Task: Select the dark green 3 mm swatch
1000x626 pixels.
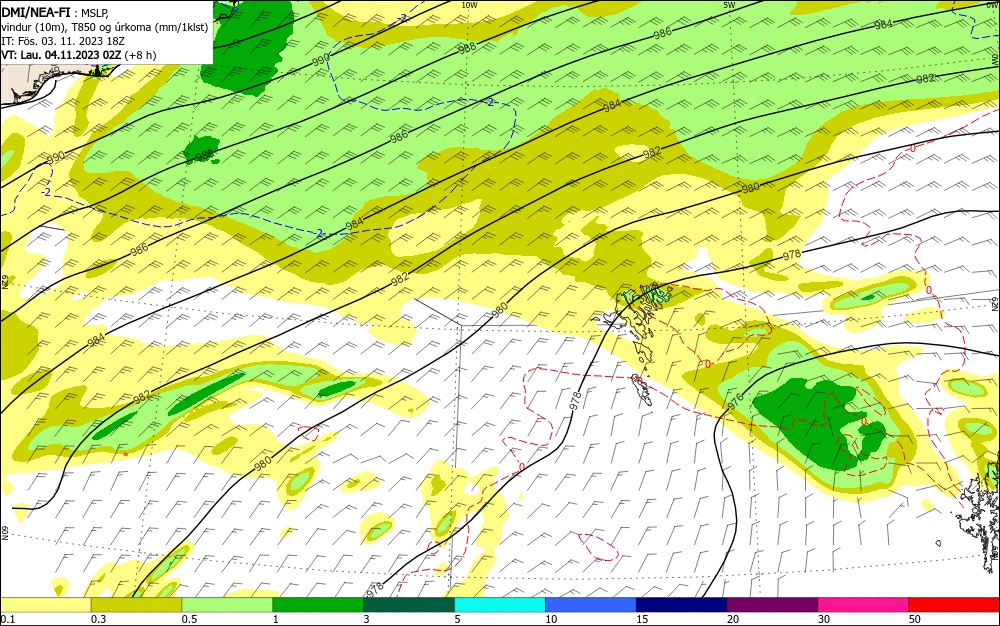Action: (409, 606)
